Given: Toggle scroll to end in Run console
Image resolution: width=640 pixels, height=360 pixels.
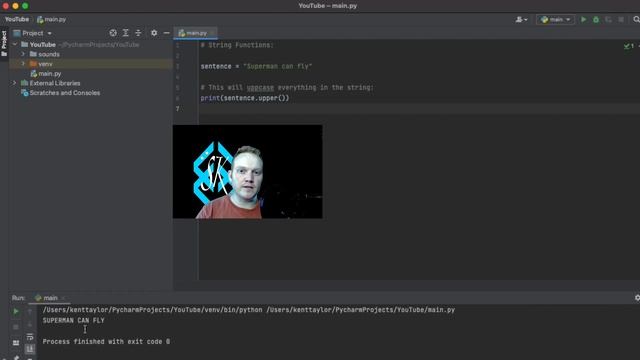Looking at the screenshot, I should (x=30, y=349).
